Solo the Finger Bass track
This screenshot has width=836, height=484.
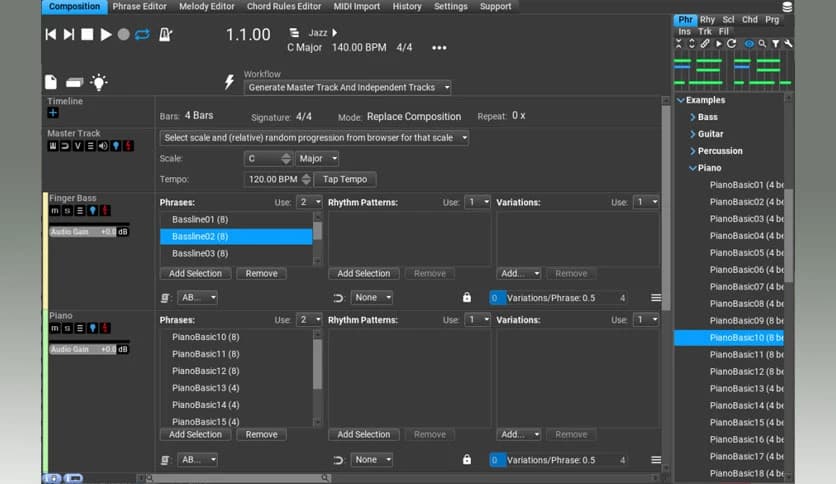67,211
